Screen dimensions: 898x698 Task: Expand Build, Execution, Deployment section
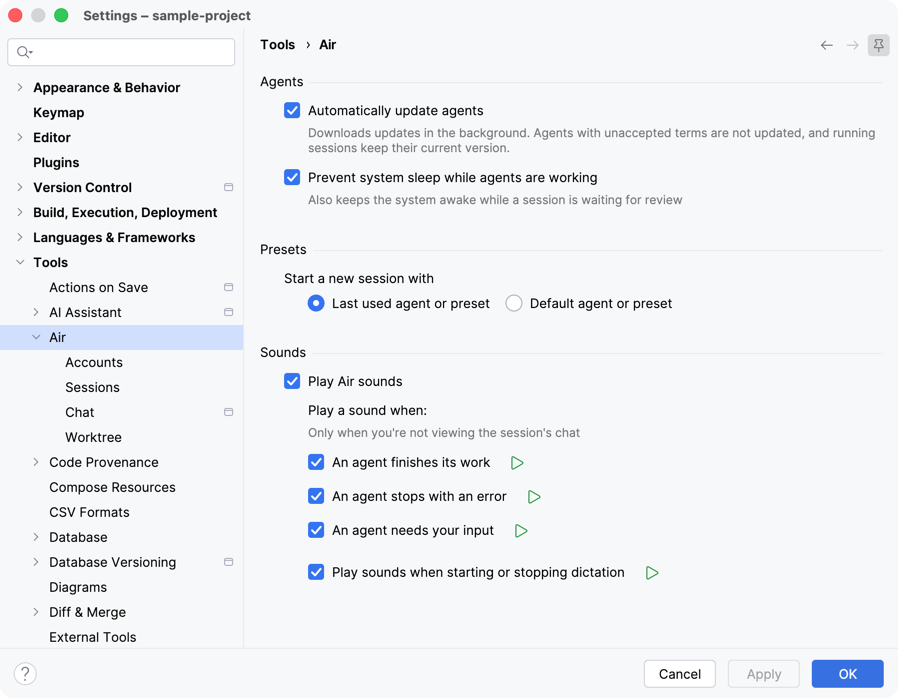(20, 212)
